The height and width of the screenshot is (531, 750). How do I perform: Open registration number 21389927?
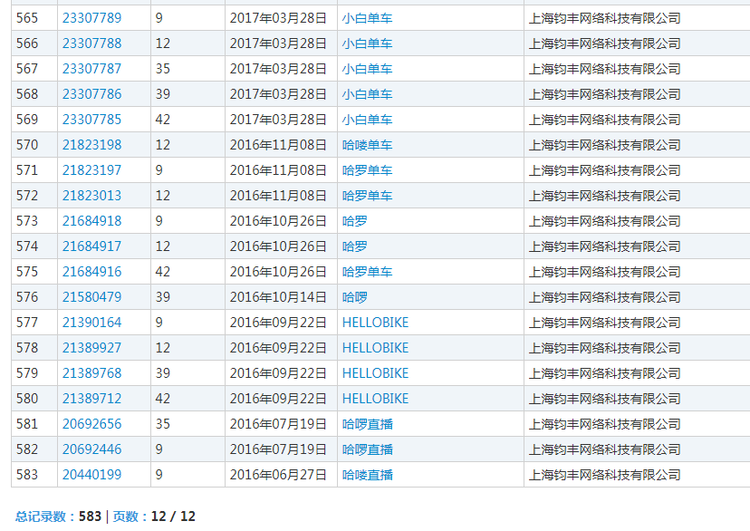(x=92, y=348)
